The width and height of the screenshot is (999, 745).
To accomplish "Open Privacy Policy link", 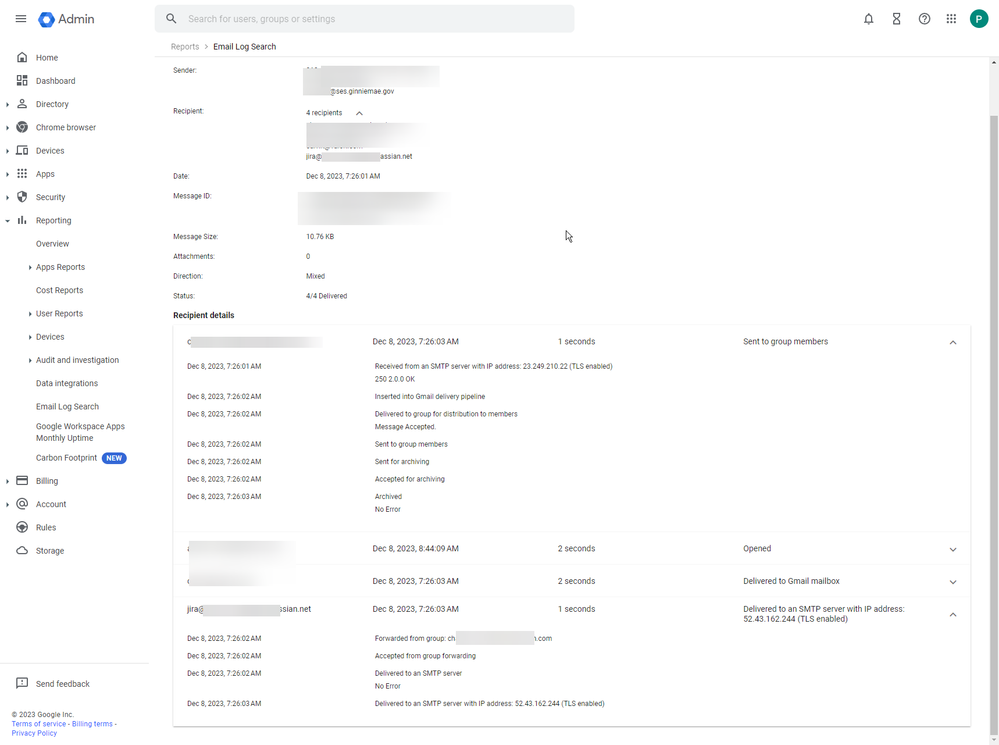I will pos(34,733).
